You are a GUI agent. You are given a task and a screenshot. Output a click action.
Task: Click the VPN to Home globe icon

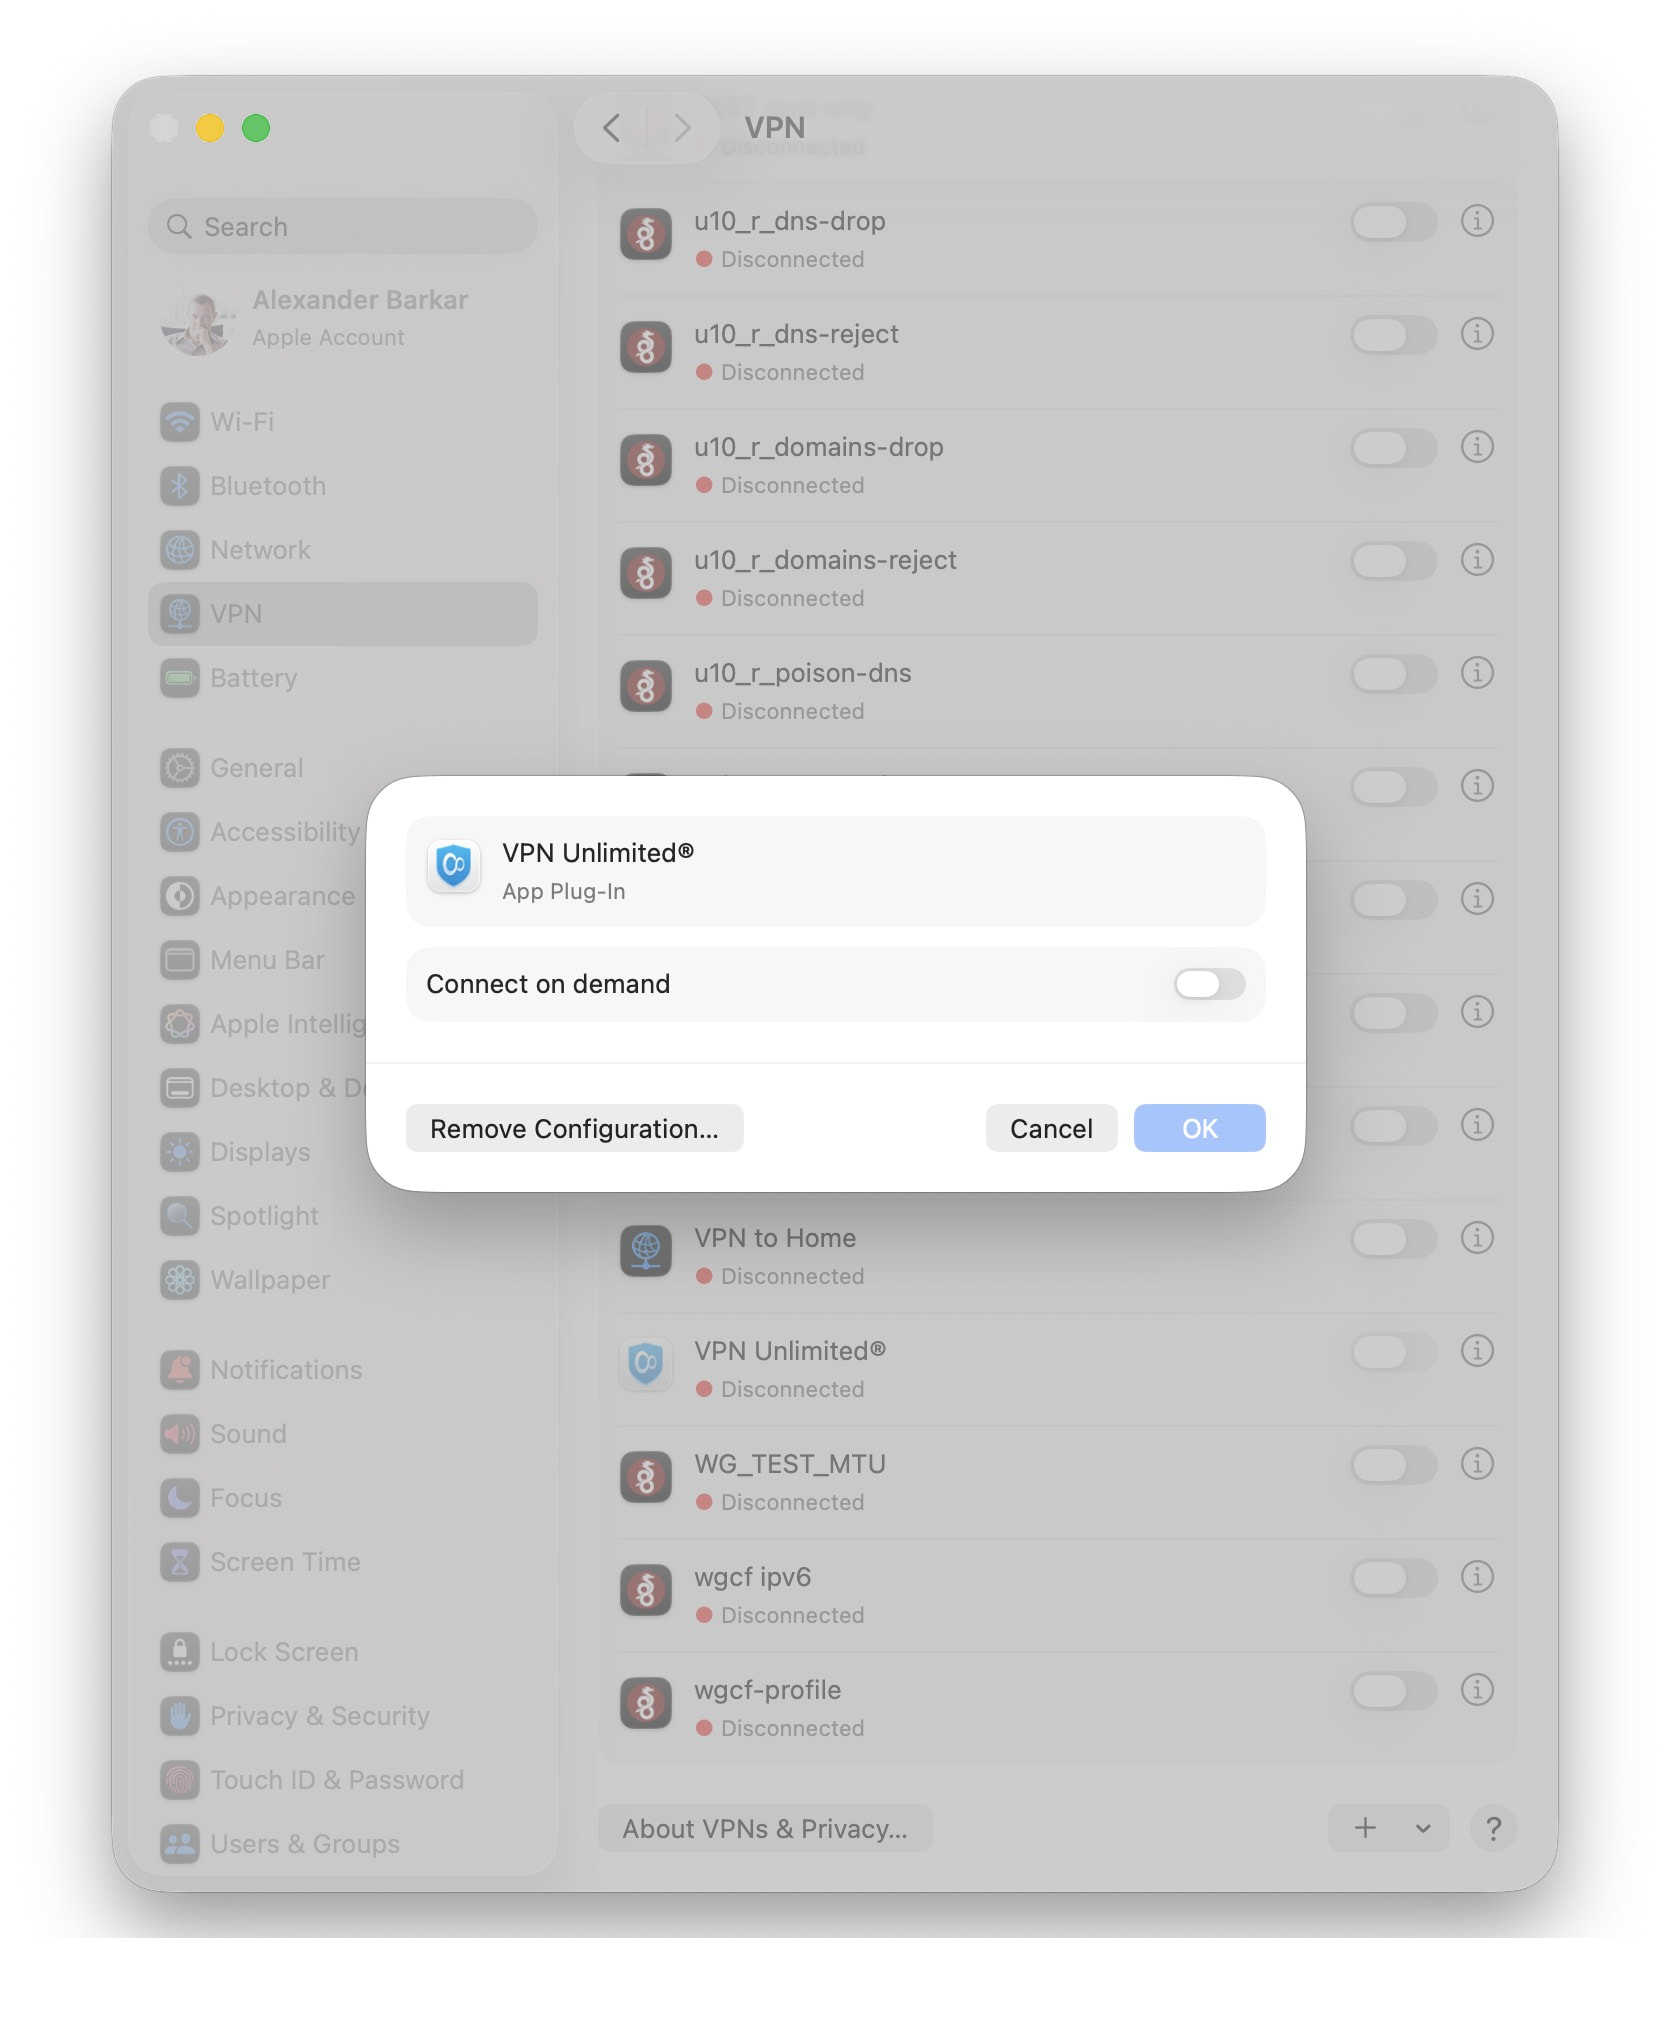coord(646,1252)
